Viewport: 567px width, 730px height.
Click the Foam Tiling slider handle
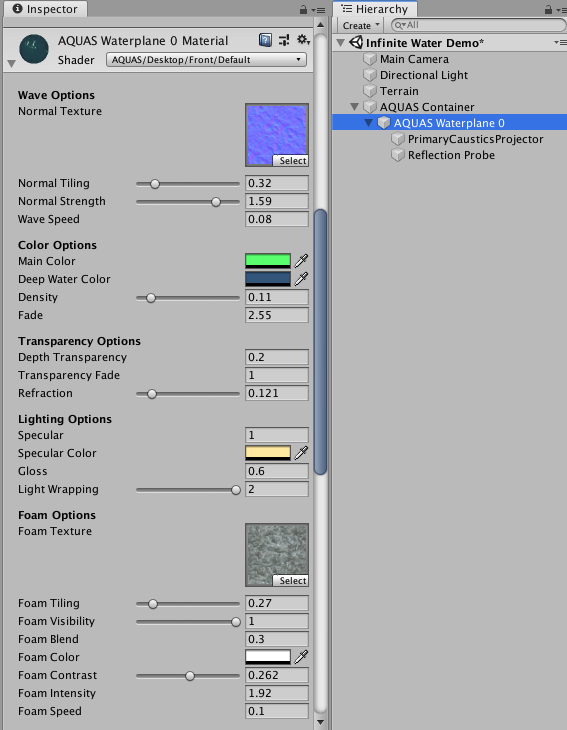click(x=153, y=604)
